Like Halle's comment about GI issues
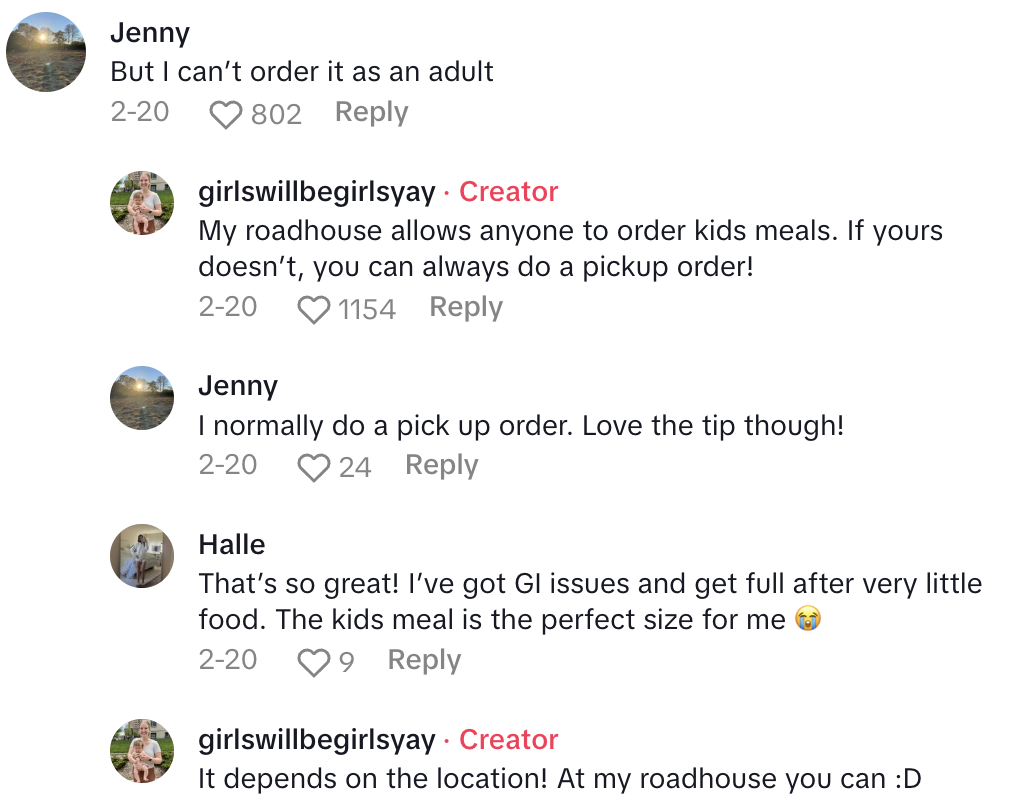 314,662
